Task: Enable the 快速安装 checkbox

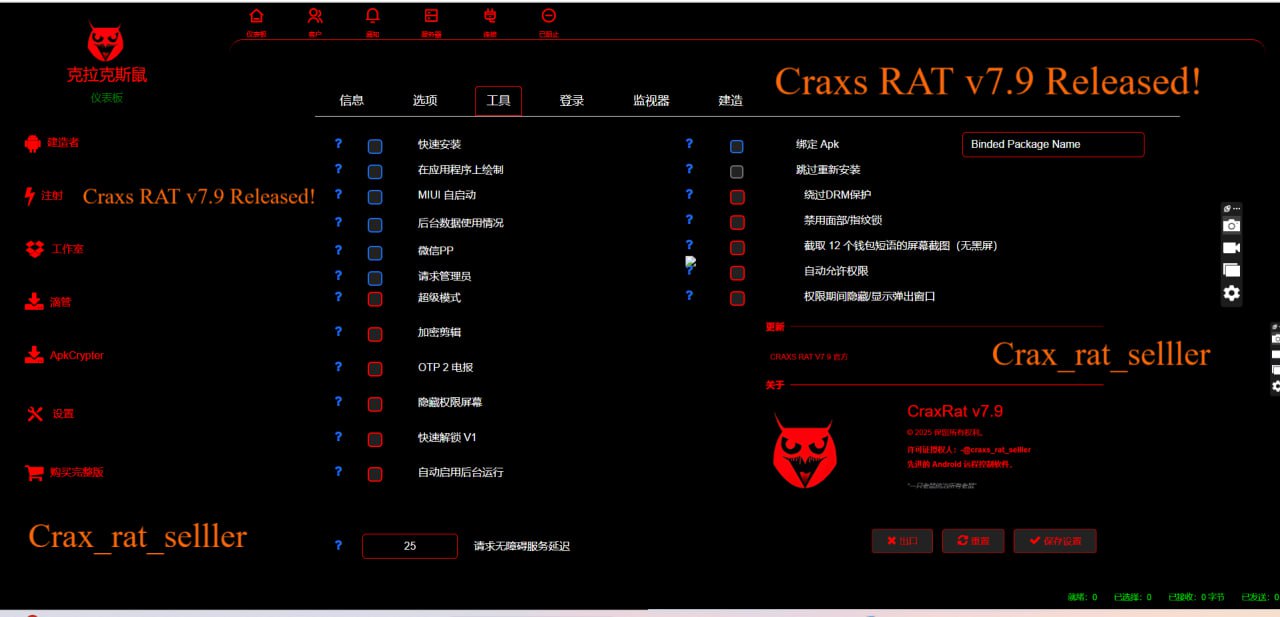Action: click(375, 145)
